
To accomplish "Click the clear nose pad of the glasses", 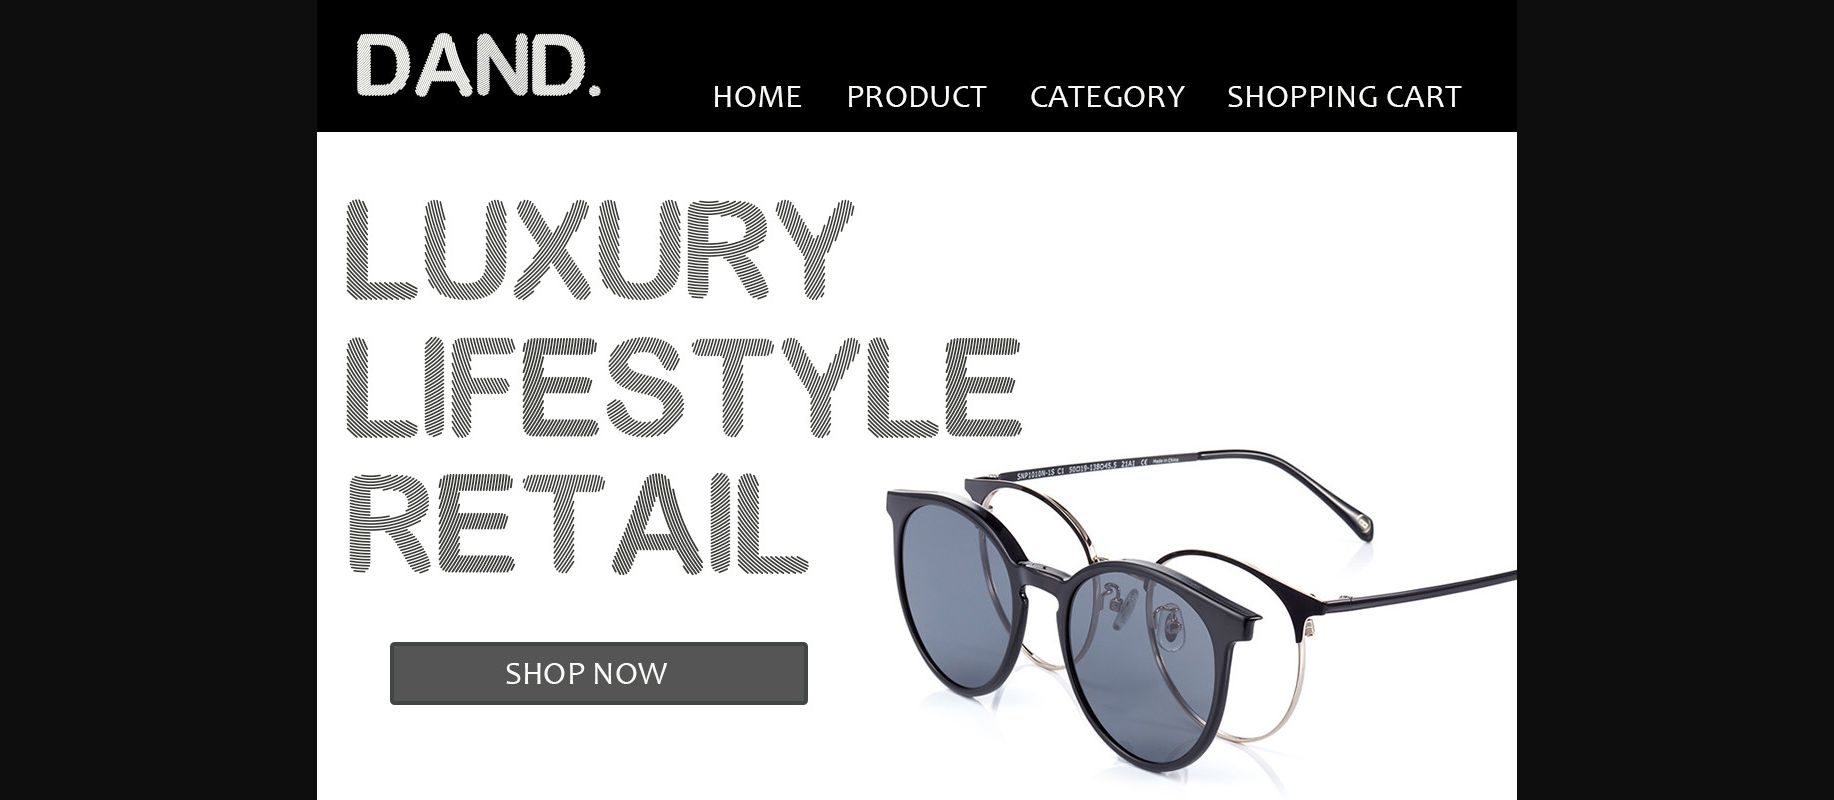I will click(x=1168, y=625).
